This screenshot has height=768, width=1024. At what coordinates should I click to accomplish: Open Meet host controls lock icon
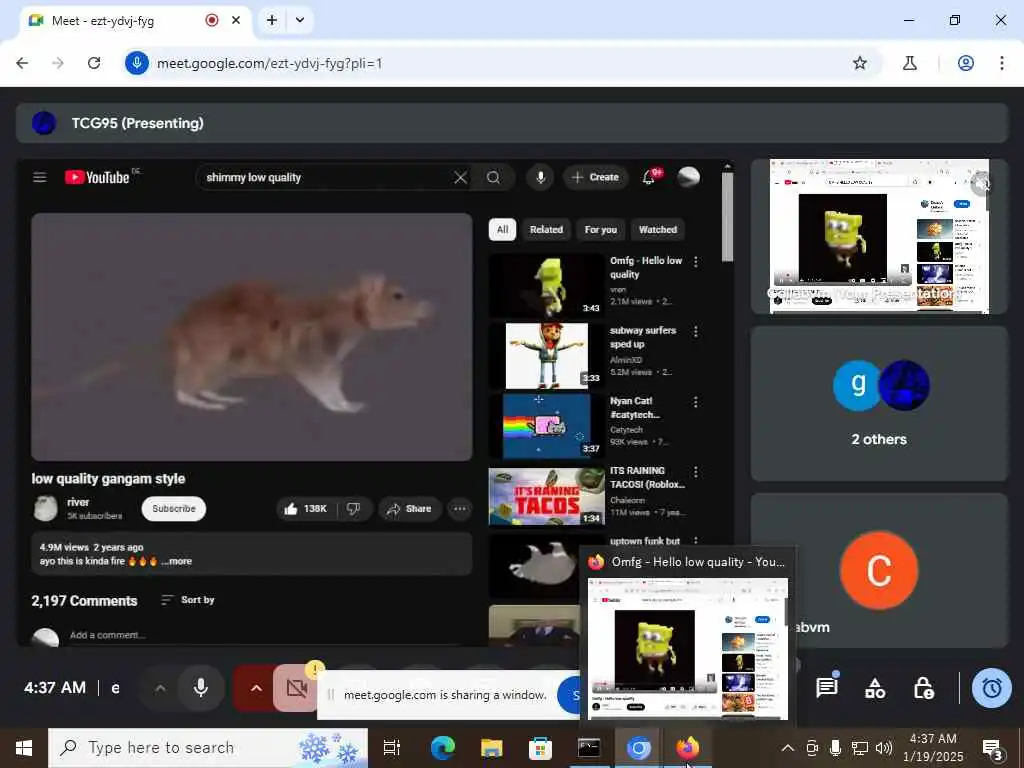point(923,688)
